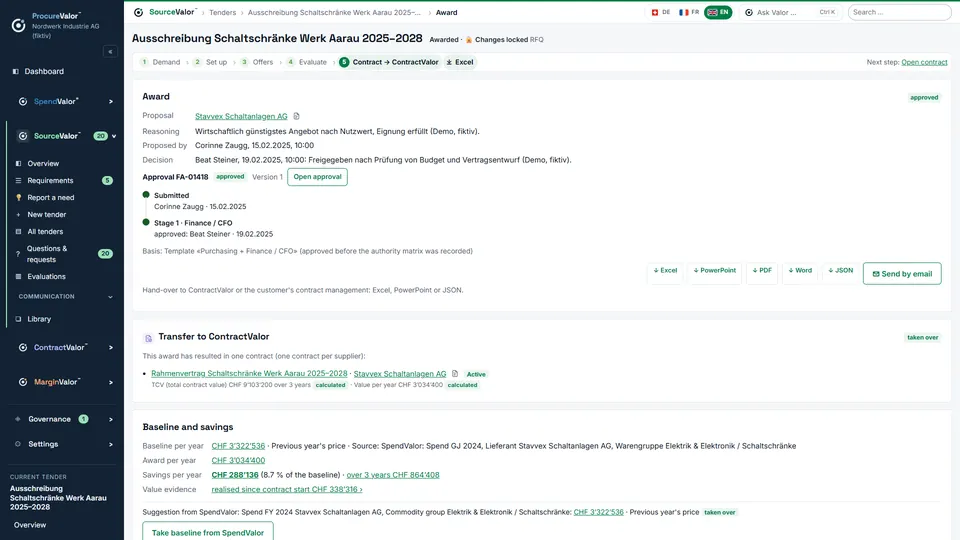Open the supplier link in the contract row

400,373
